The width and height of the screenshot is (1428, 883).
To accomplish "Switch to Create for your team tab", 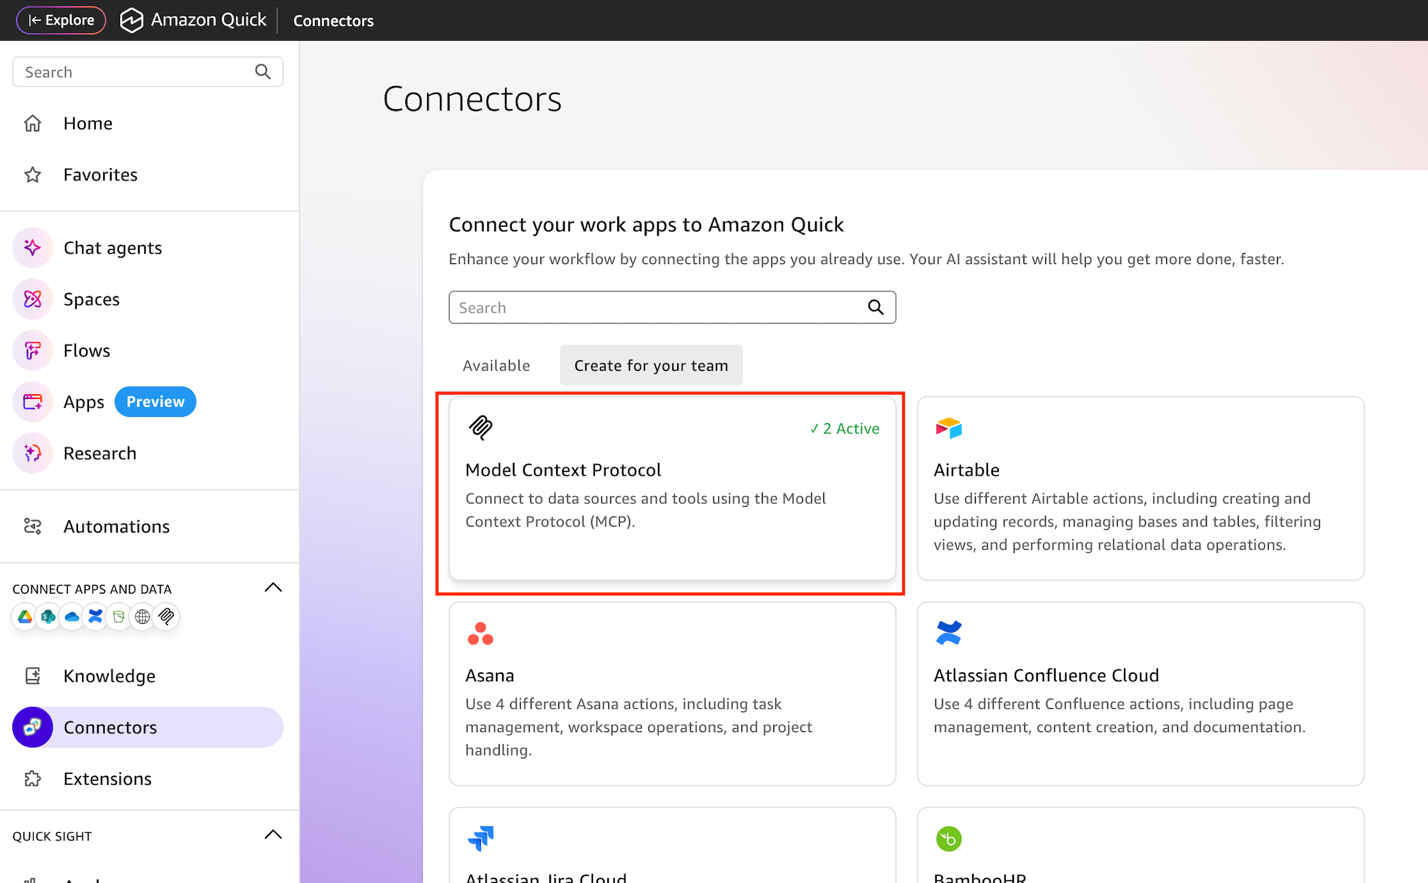I will pyautogui.click(x=651, y=366).
